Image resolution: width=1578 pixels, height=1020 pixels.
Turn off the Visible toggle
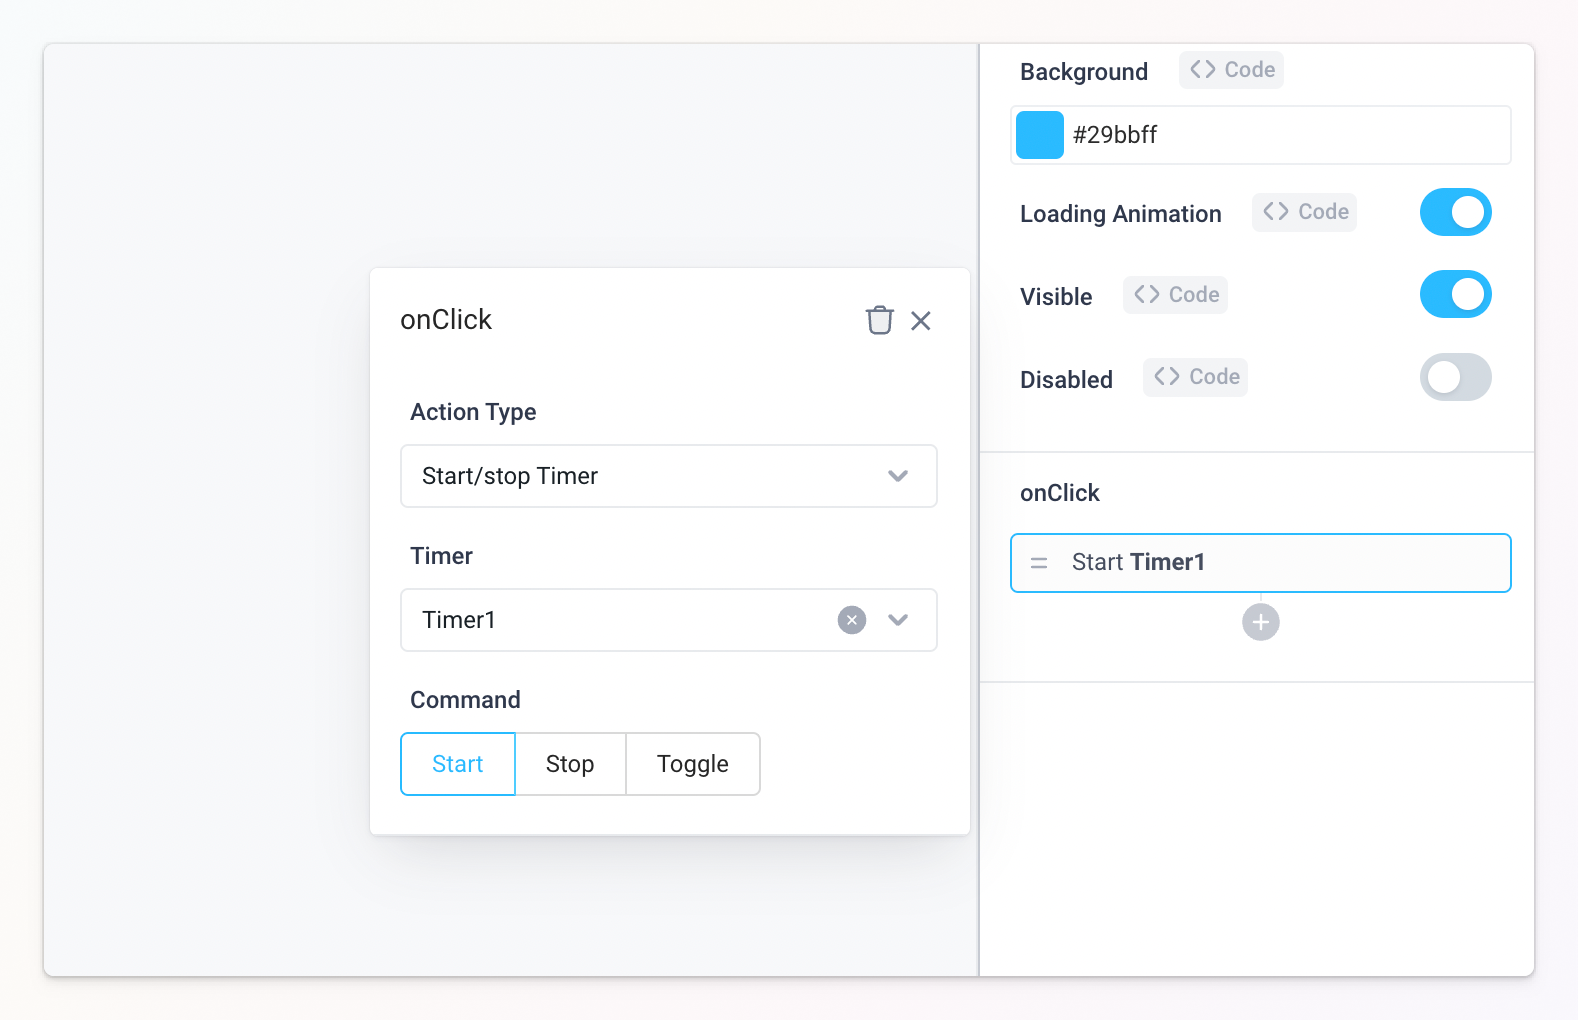(1455, 294)
